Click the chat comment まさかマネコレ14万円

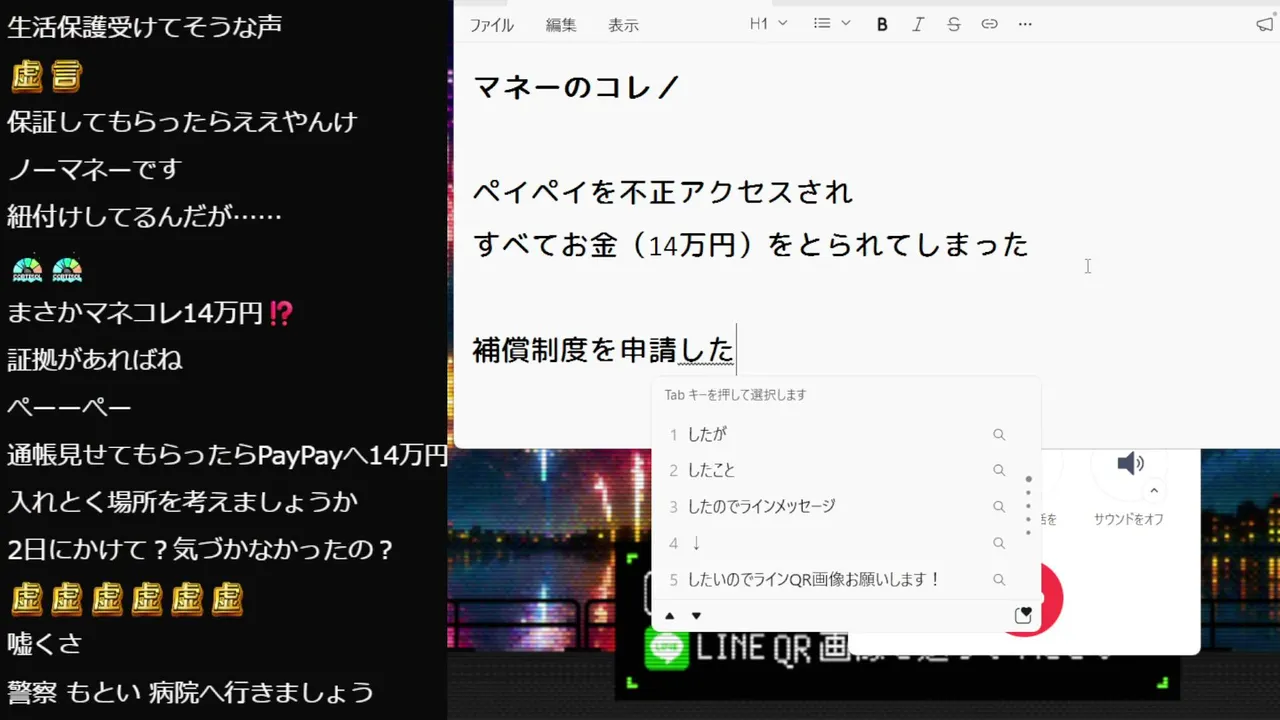coord(150,314)
